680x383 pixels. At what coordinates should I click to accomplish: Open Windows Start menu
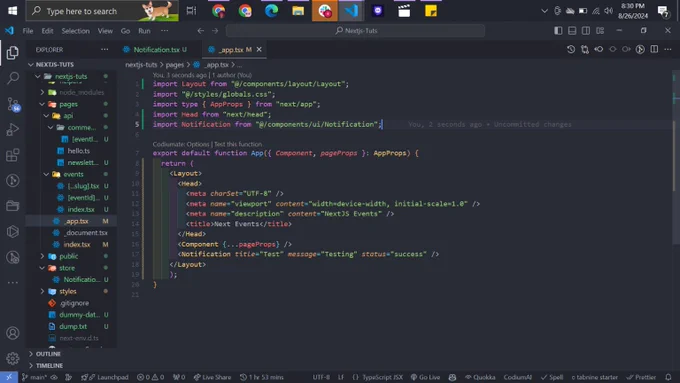13,11
